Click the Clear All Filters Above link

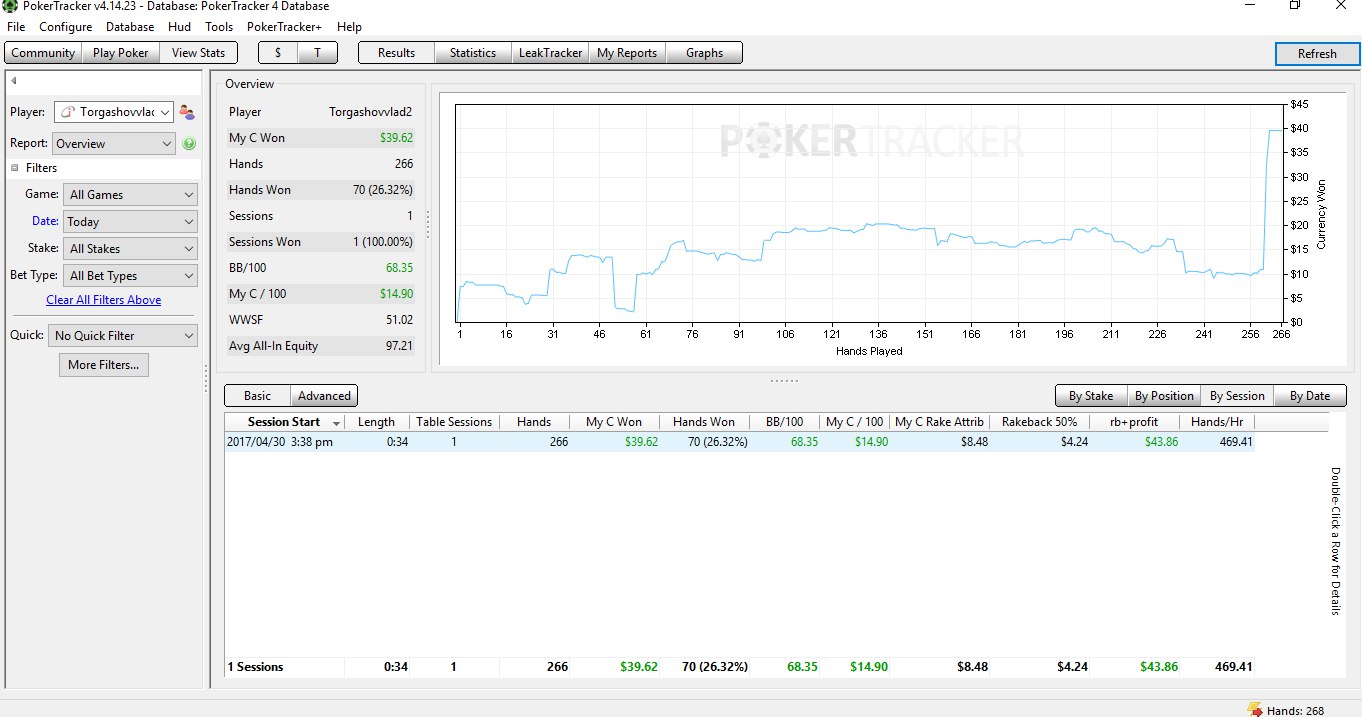103,300
